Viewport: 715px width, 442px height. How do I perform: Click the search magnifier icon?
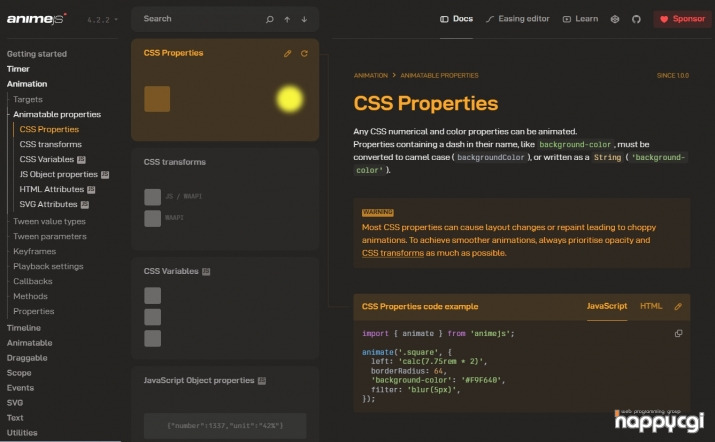tap(269, 19)
